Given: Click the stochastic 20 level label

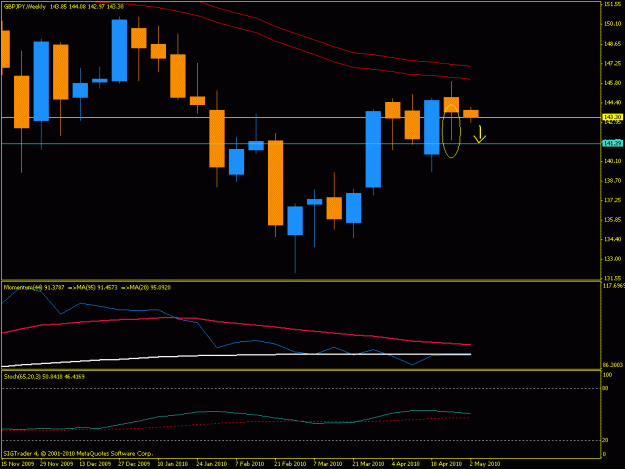Looking at the screenshot, I should (605, 440).
